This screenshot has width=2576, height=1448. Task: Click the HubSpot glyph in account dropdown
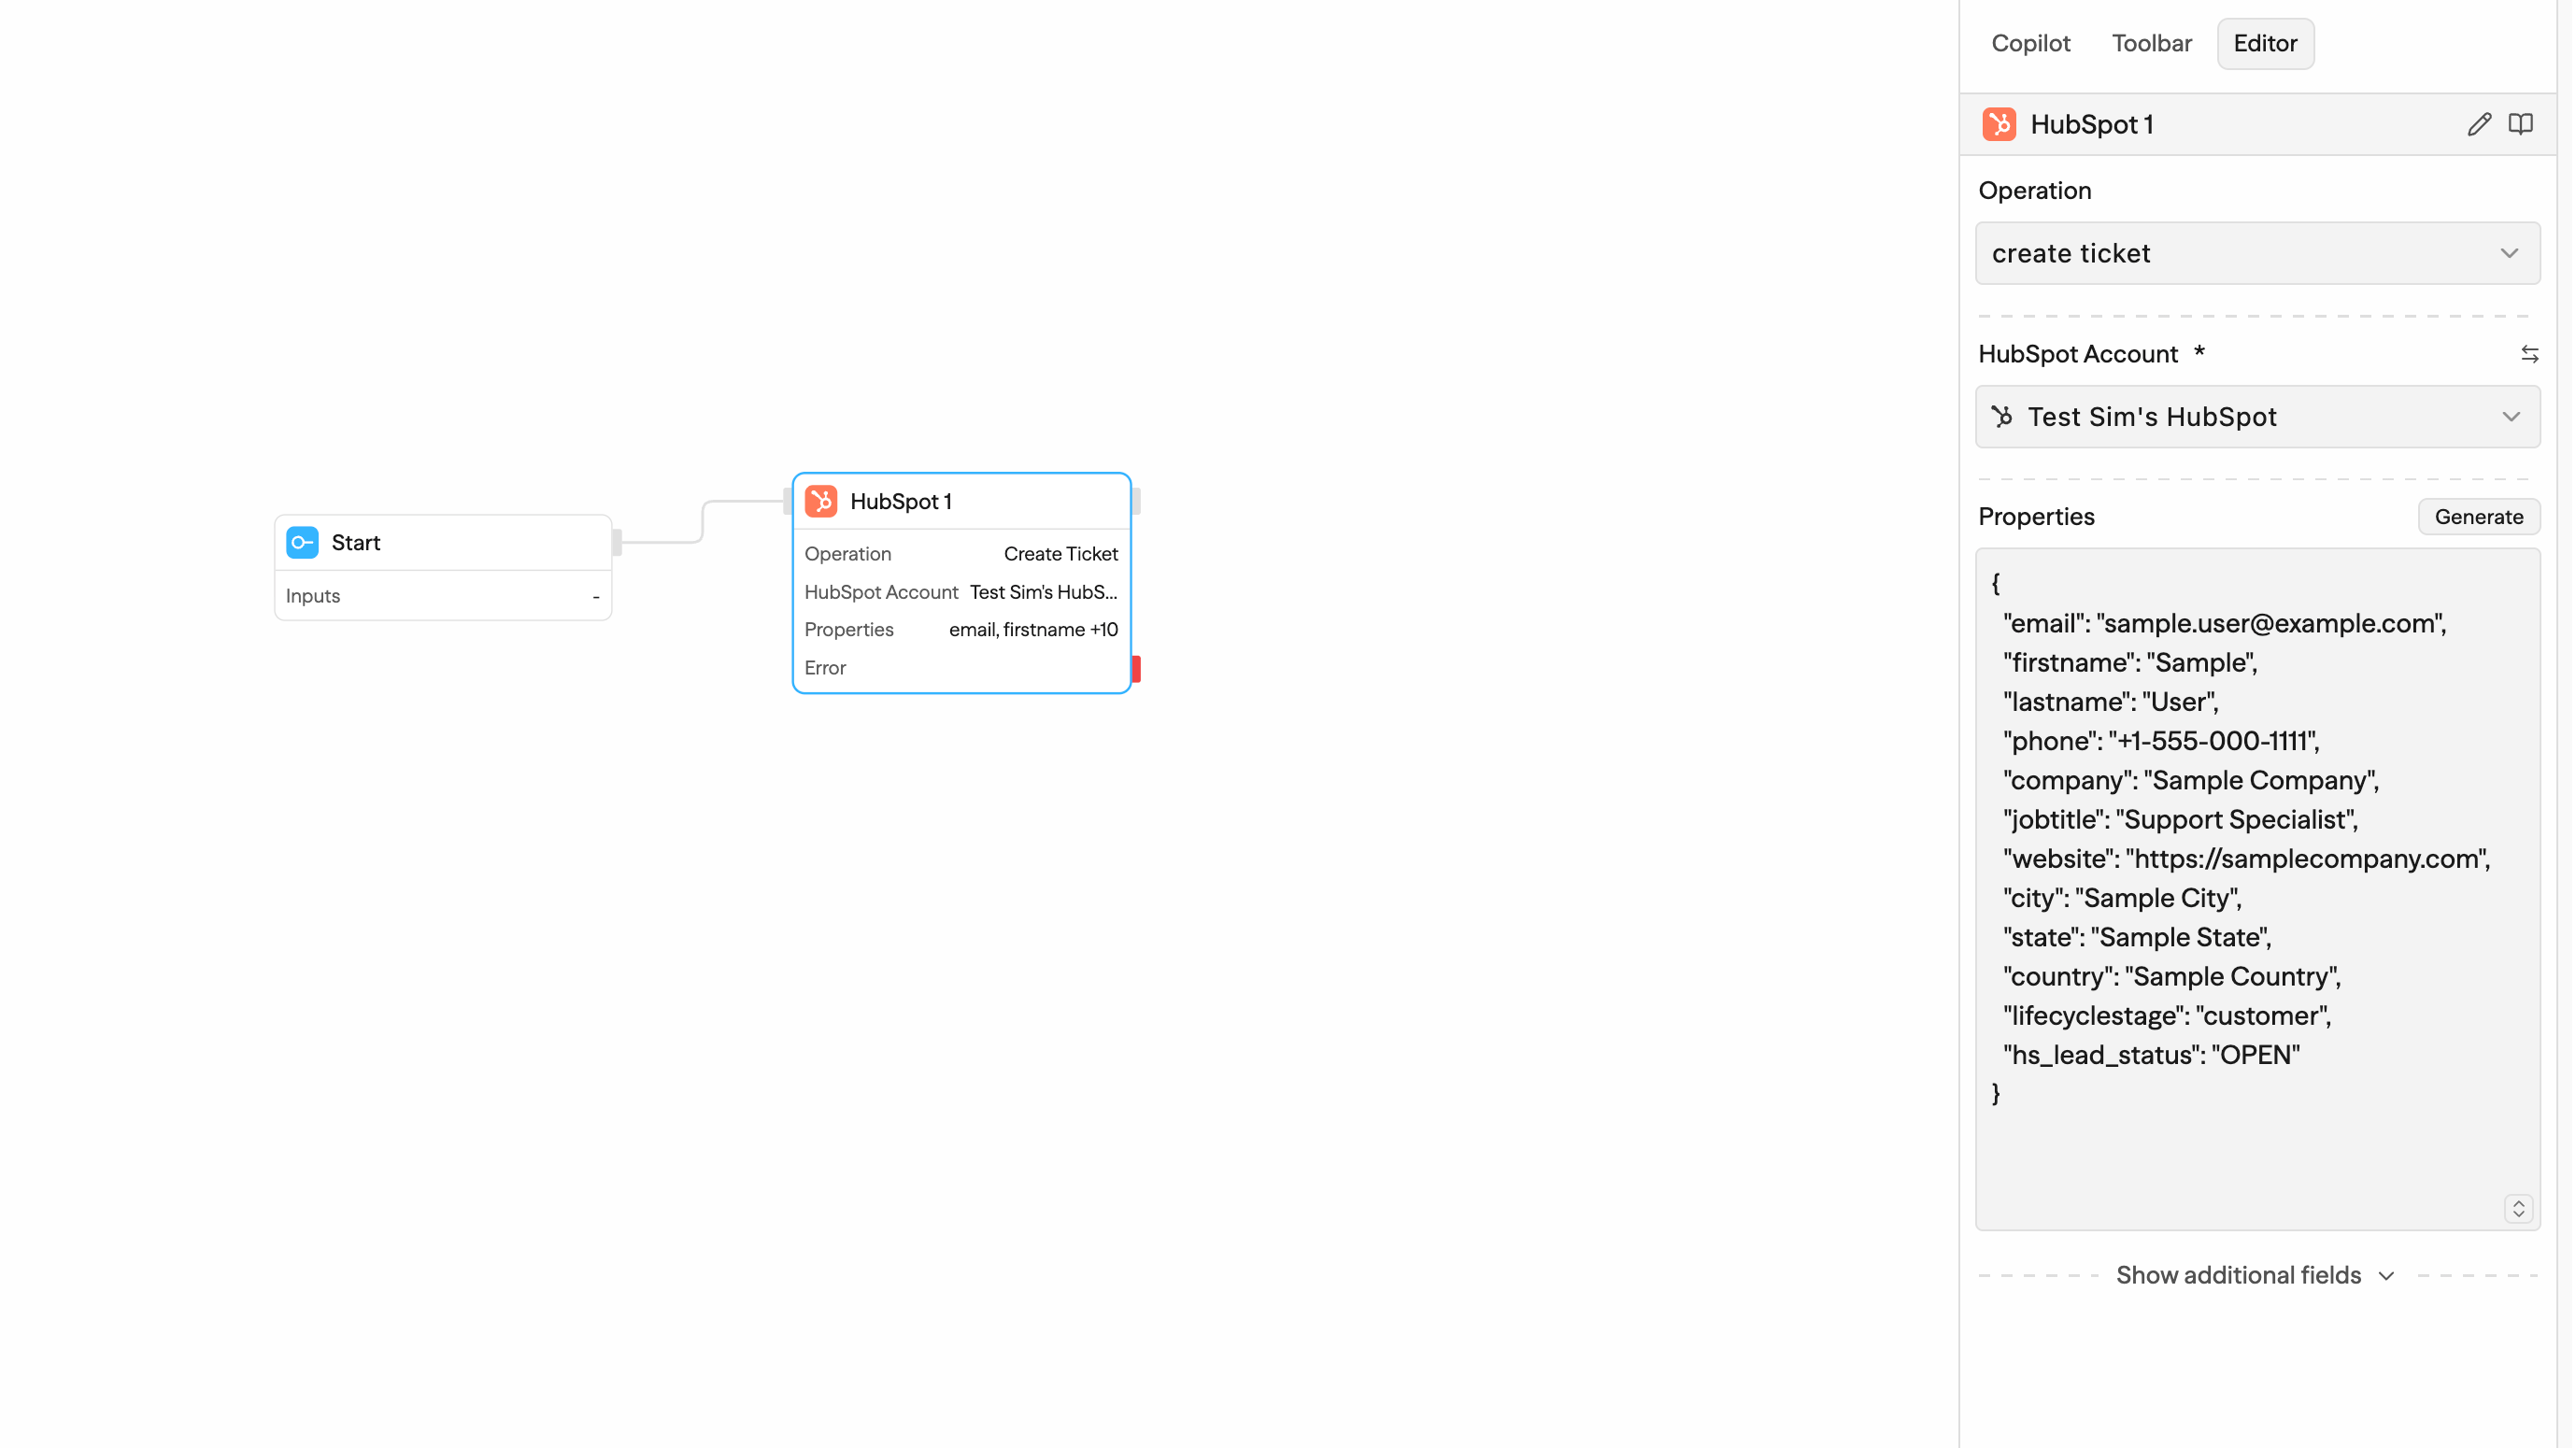click(2002, 416)
